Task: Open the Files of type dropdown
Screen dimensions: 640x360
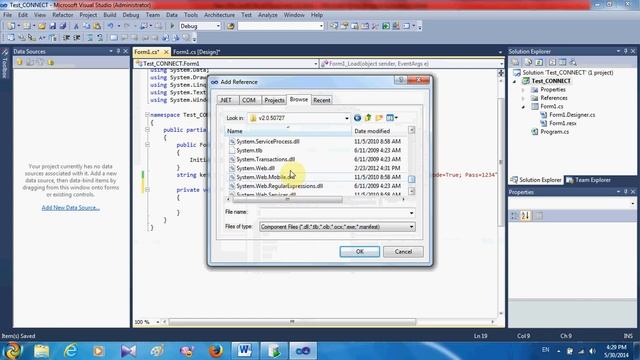Action: [411, 227]
